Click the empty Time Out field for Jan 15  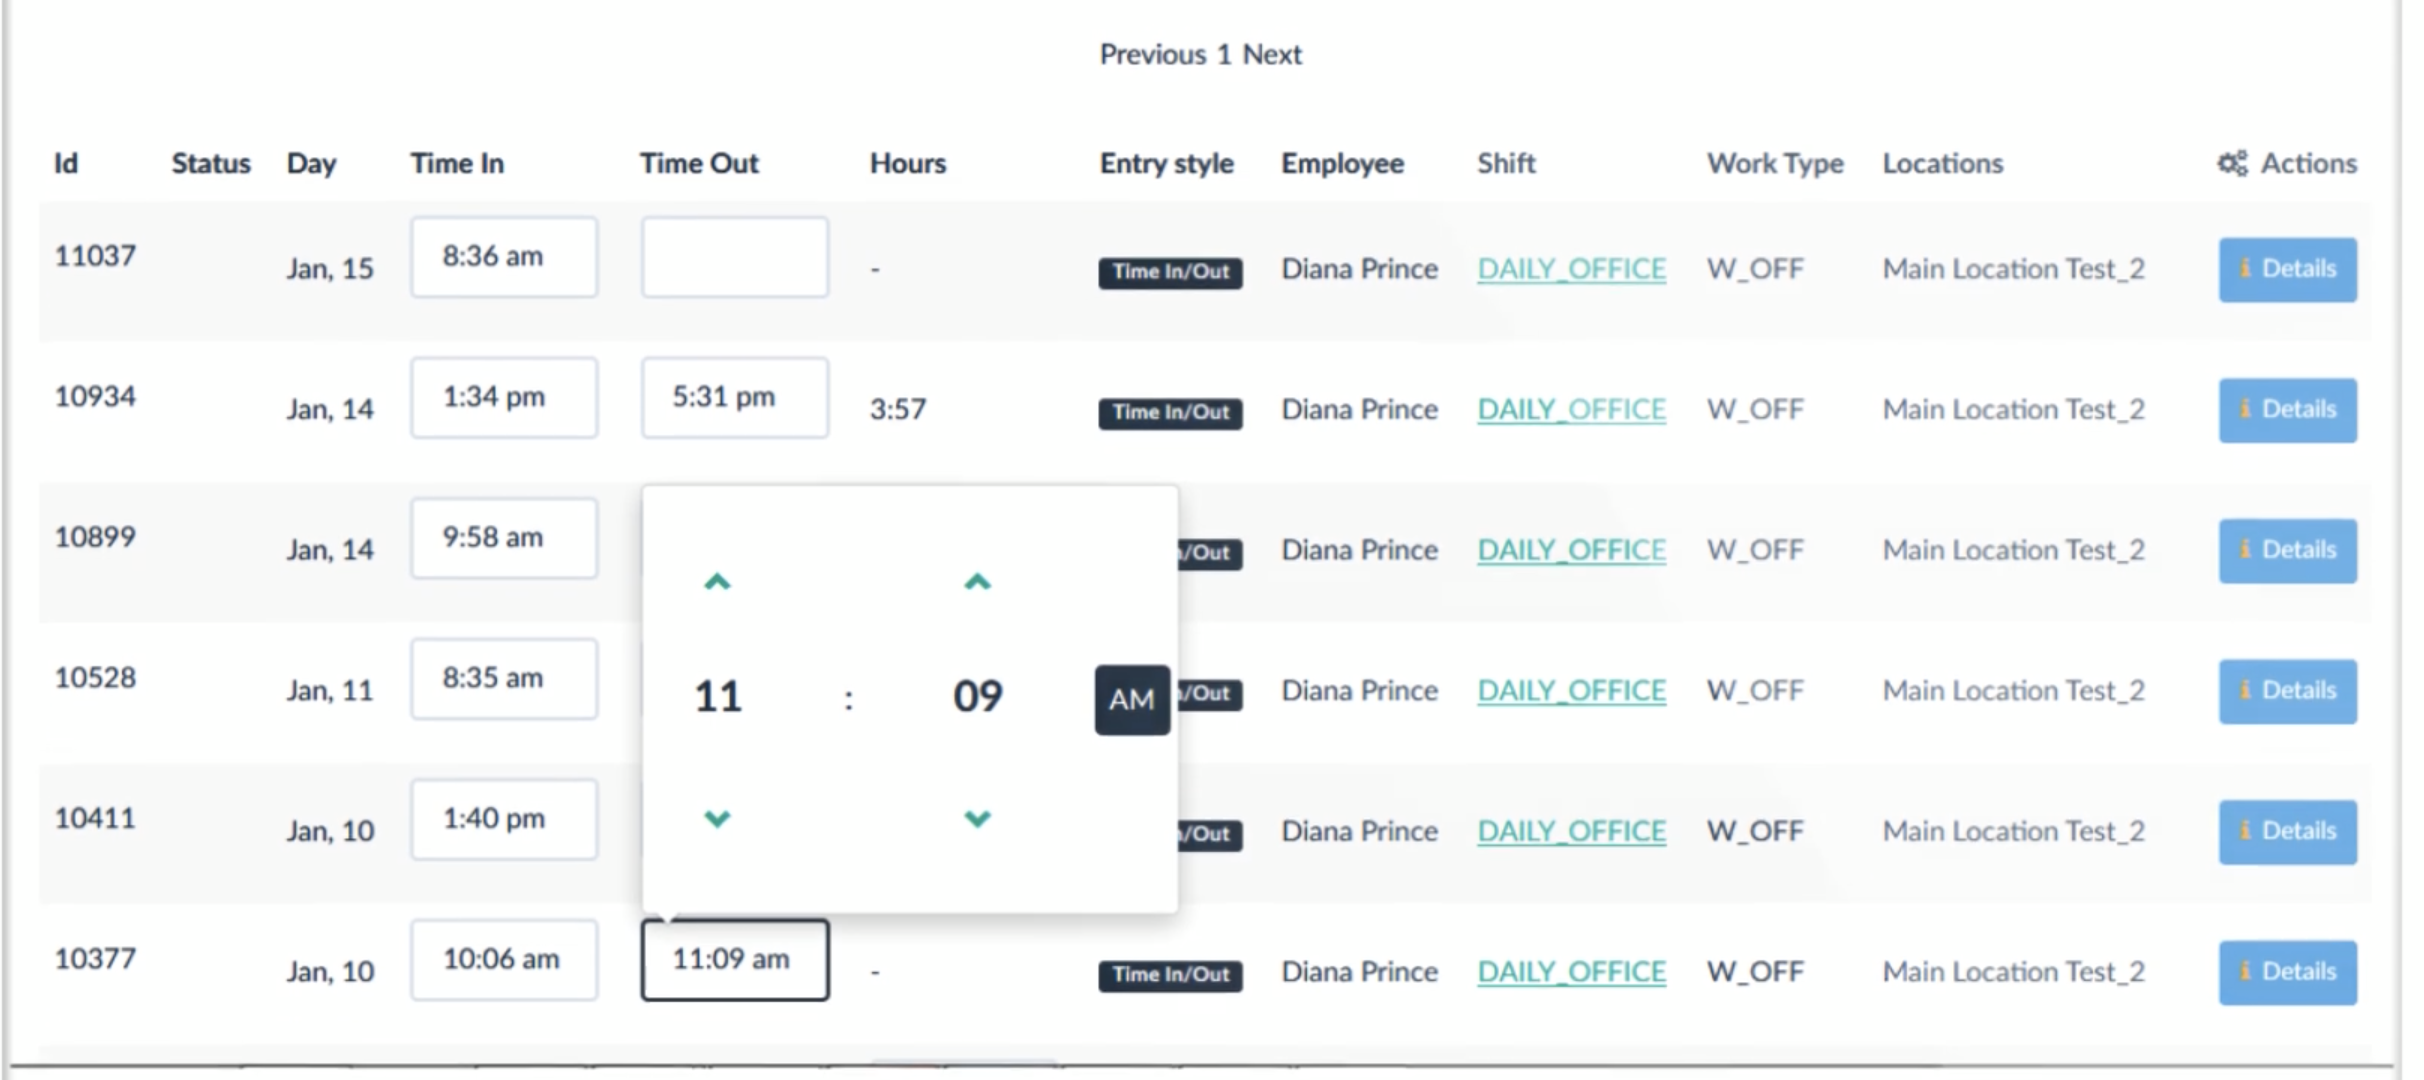point(734,257)
